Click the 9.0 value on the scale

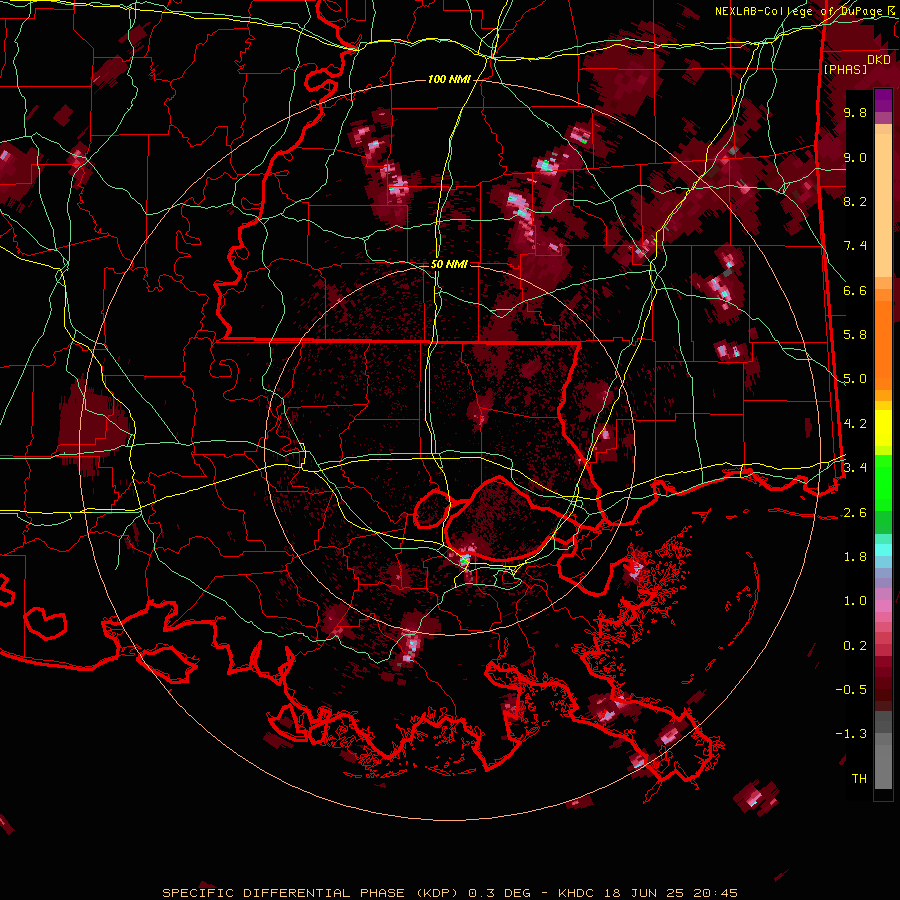click(x=855, y=157)
